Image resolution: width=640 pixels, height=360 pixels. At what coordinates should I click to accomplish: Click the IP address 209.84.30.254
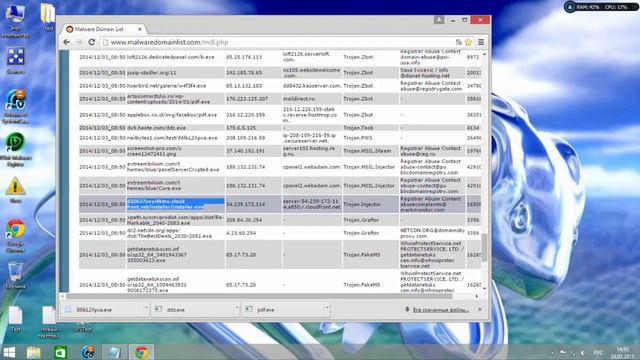pyautogui.click(x=244, y=220)
